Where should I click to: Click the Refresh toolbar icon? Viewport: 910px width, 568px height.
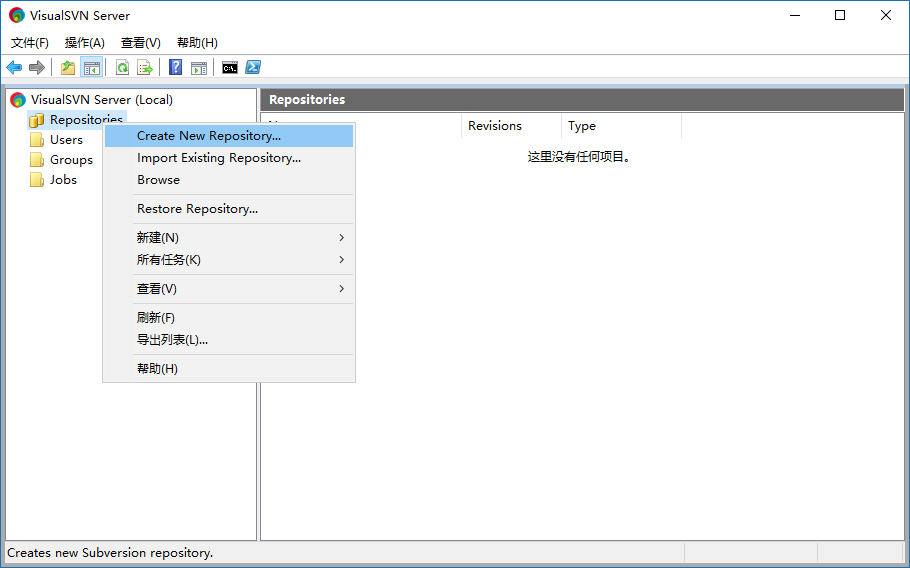[x=122, y=67]
